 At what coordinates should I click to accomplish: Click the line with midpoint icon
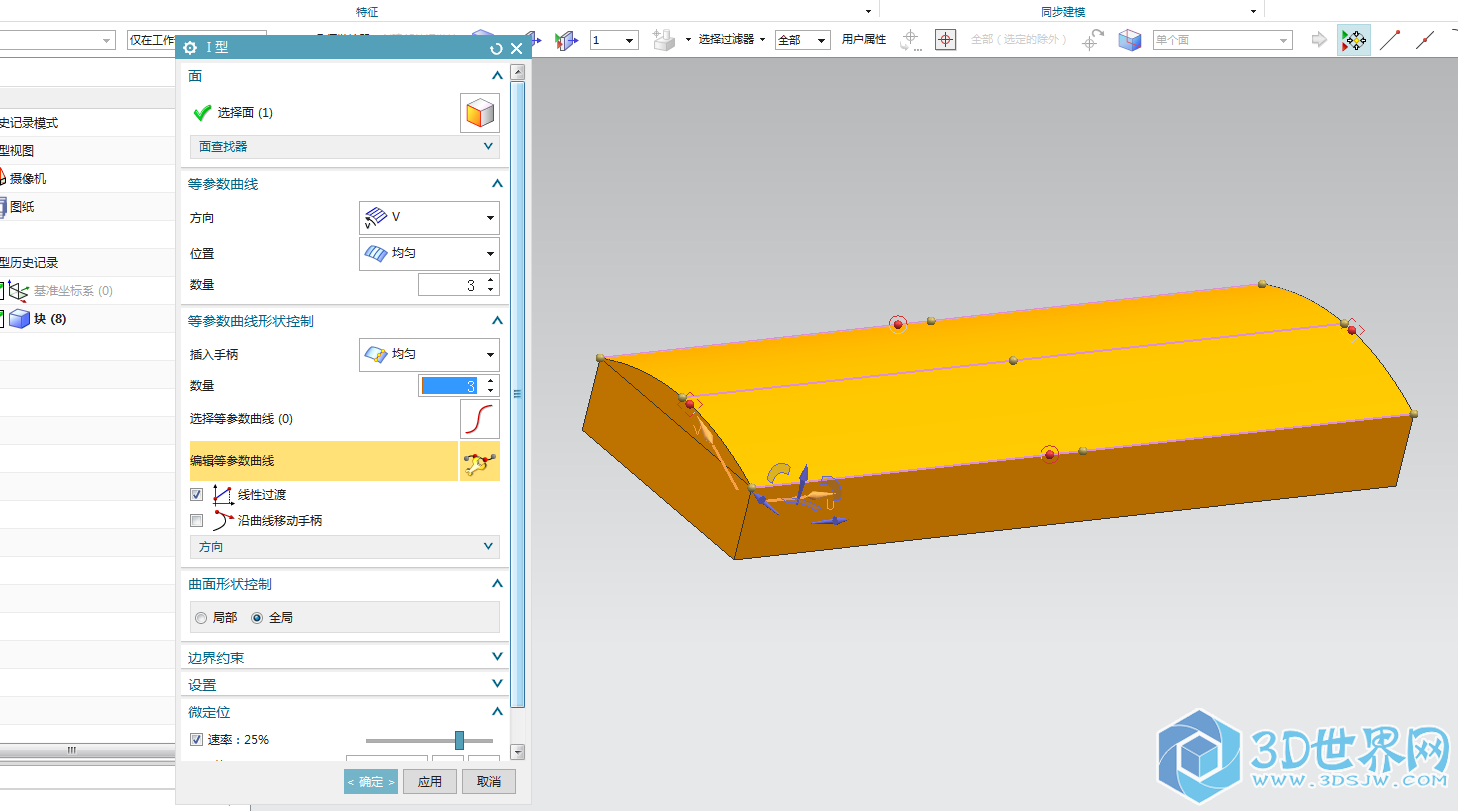(x=1426, y=40)
